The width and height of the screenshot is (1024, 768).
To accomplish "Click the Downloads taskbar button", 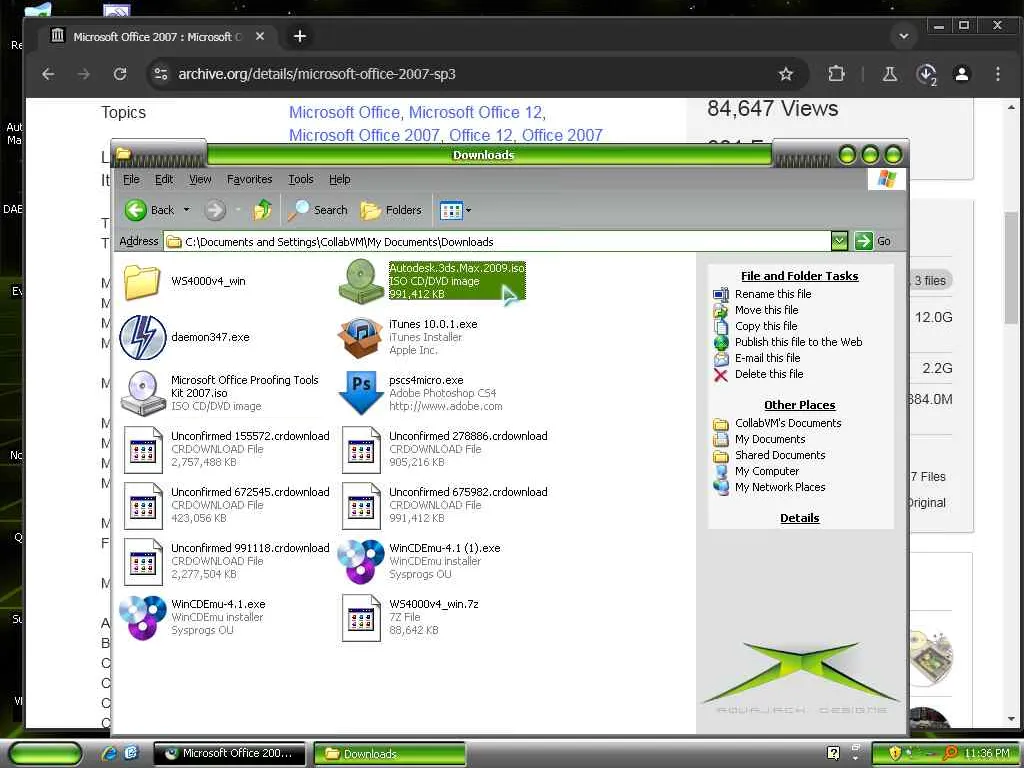I will [x=390, y=754].
